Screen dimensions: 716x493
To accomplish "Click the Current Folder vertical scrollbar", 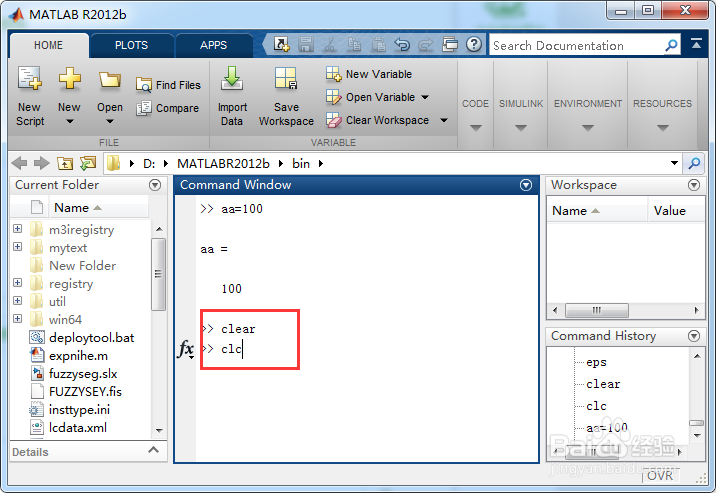I will pos(159,274).
